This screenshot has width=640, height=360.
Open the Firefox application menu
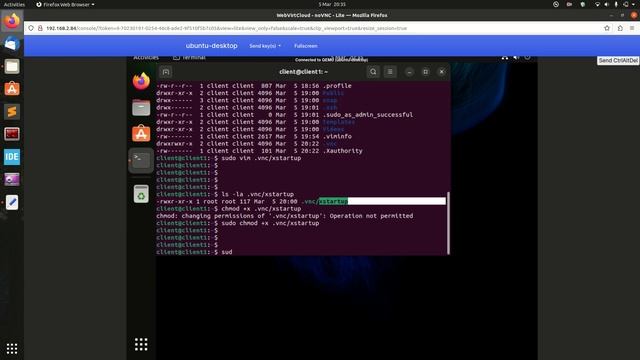click(632, 28)
